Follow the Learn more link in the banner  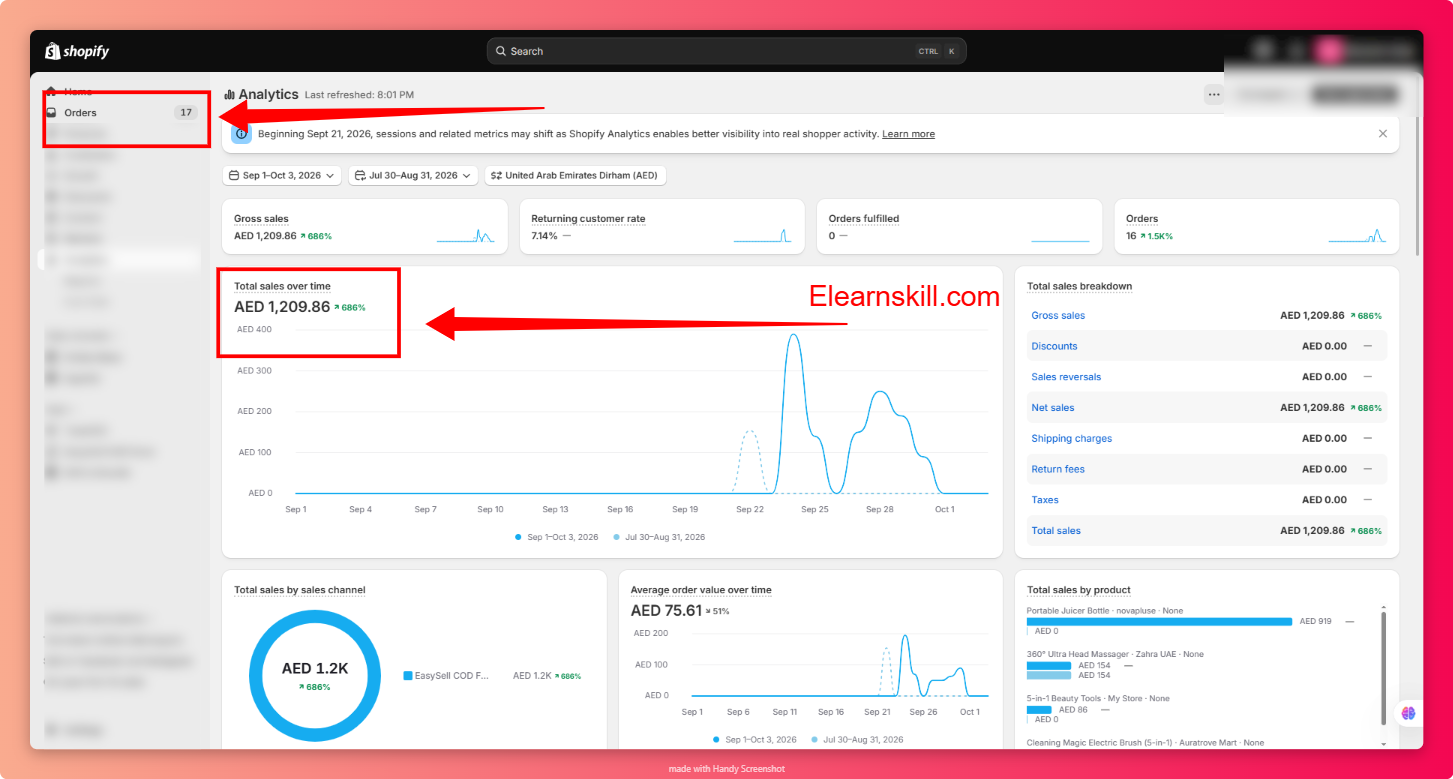click(x=908, y=134)
